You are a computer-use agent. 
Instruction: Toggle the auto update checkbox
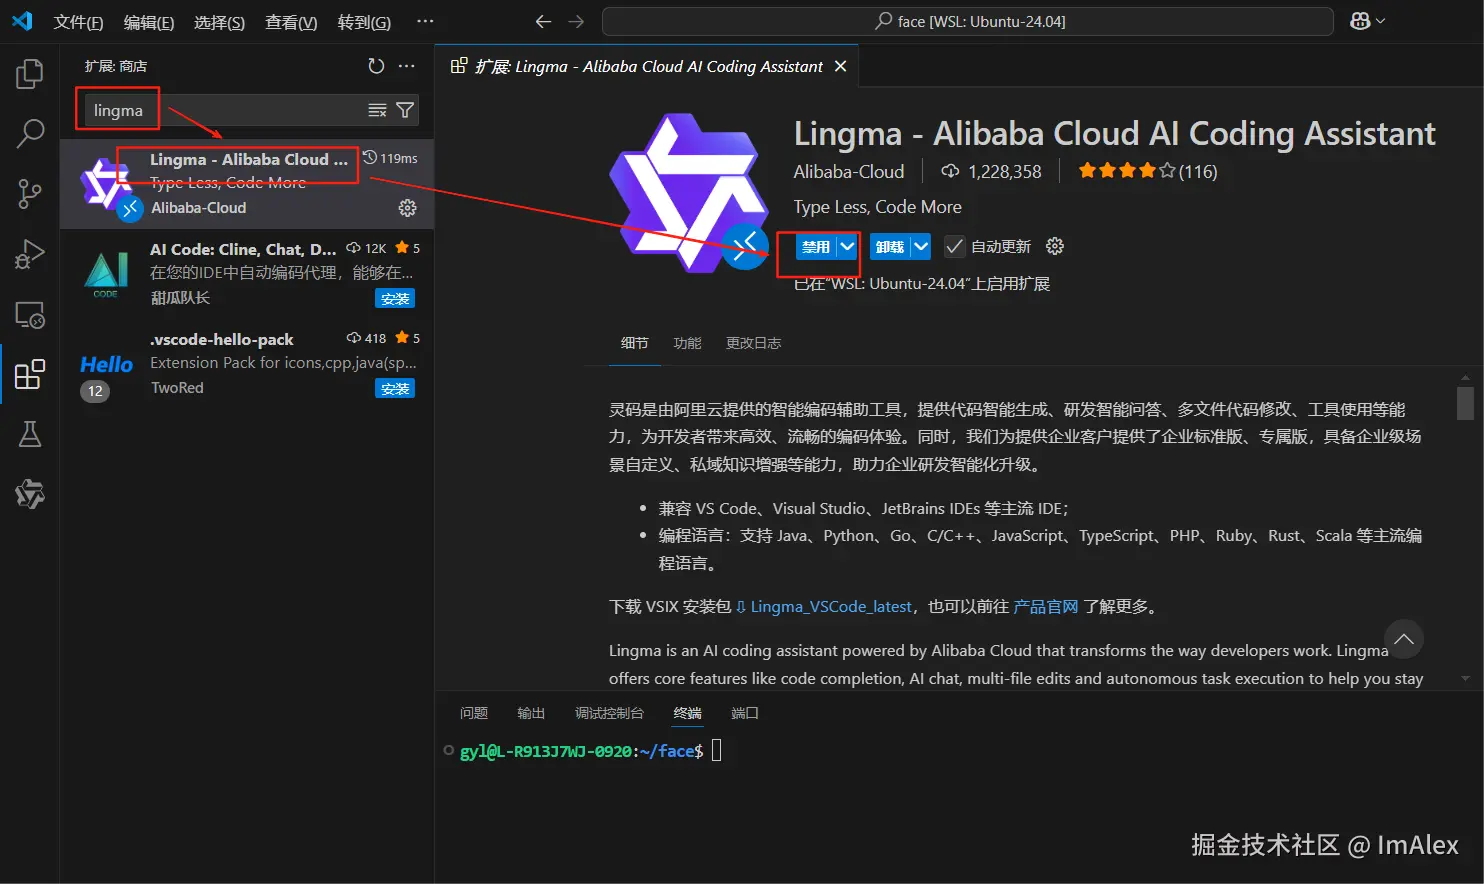955,246
